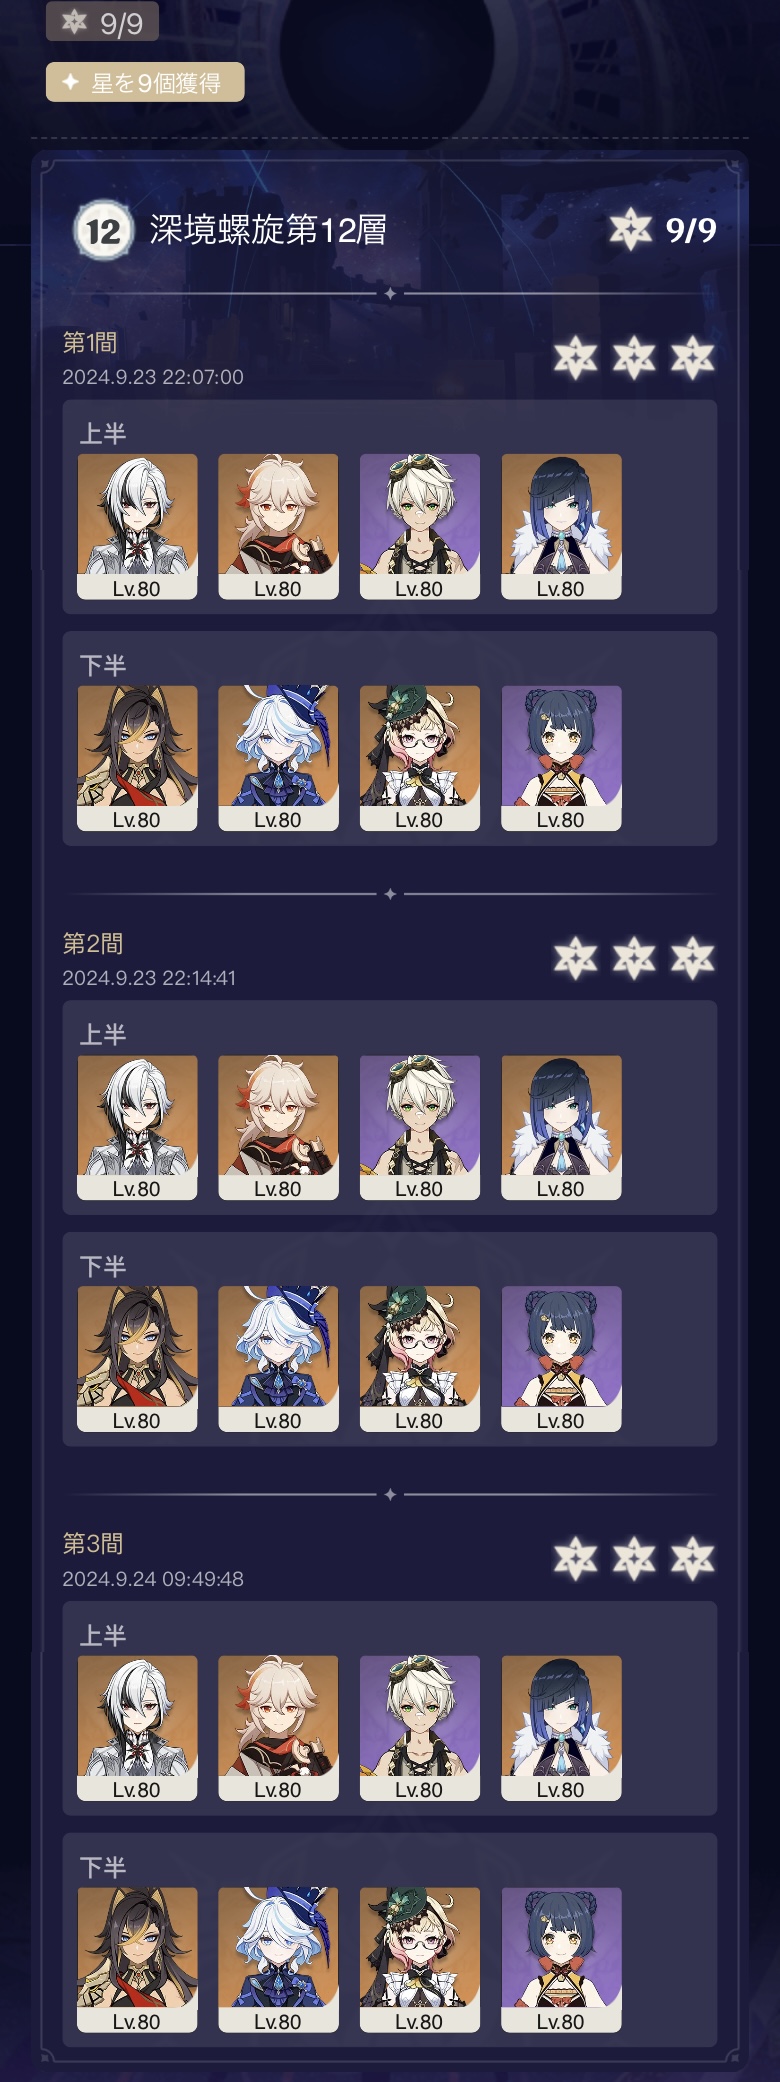Select purple-background fourth portrait in 第2間 下半
The width and height of the screenshot is (780, 2082).
[561, 1359]
